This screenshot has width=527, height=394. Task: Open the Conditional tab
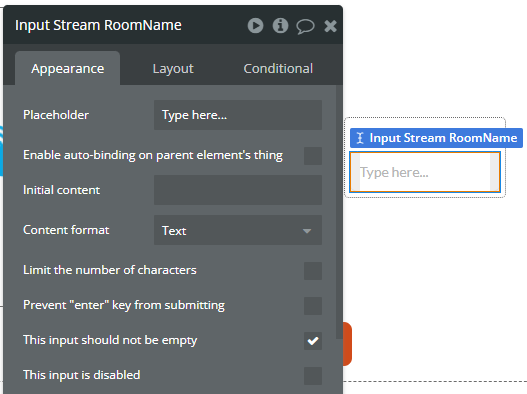point(278,68)
